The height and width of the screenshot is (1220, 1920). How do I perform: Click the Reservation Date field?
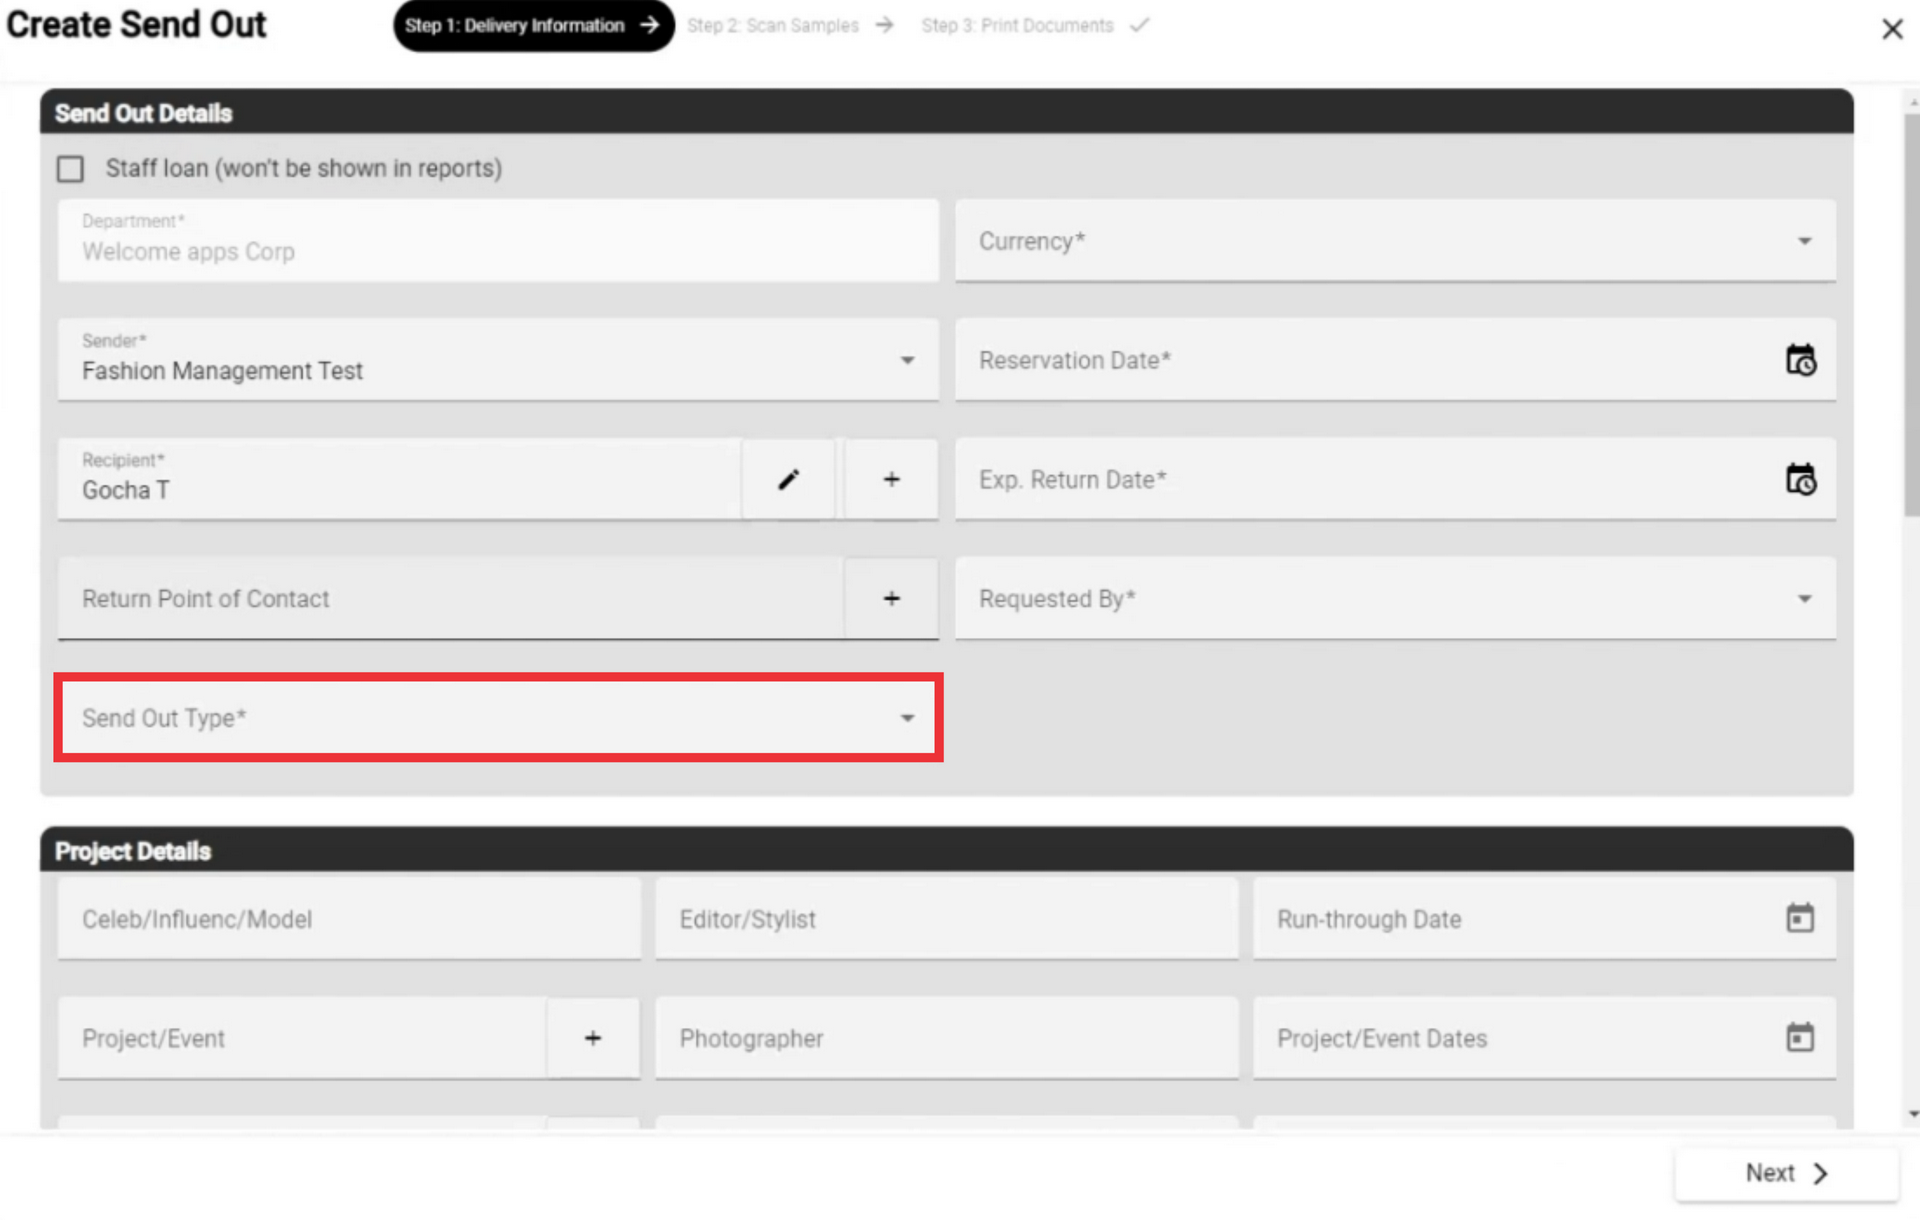point(1395,360)
